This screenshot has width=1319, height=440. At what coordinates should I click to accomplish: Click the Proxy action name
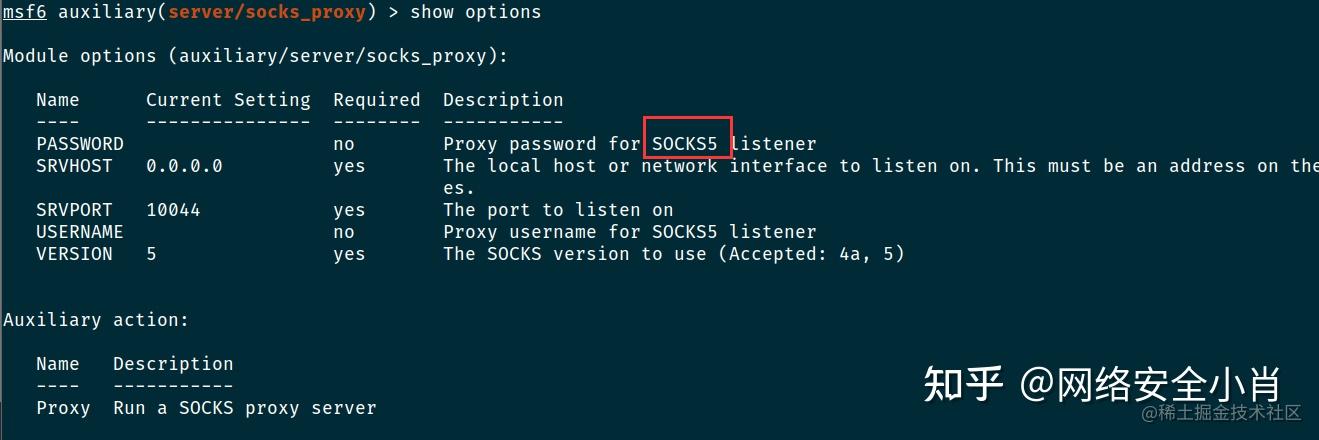[x=63, y=408]
